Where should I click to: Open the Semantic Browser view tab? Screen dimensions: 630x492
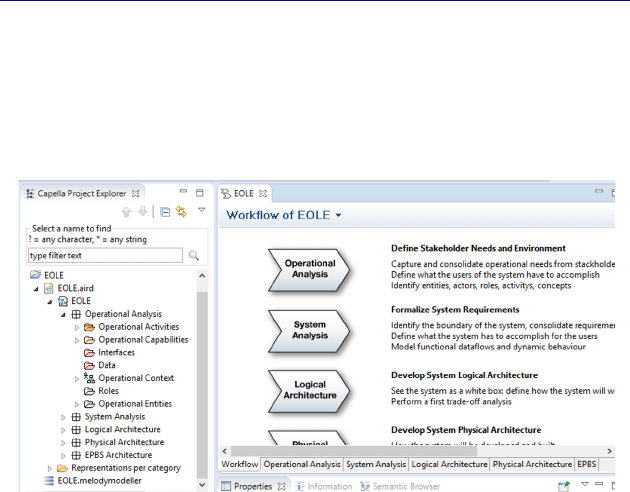tap(400, 486)
